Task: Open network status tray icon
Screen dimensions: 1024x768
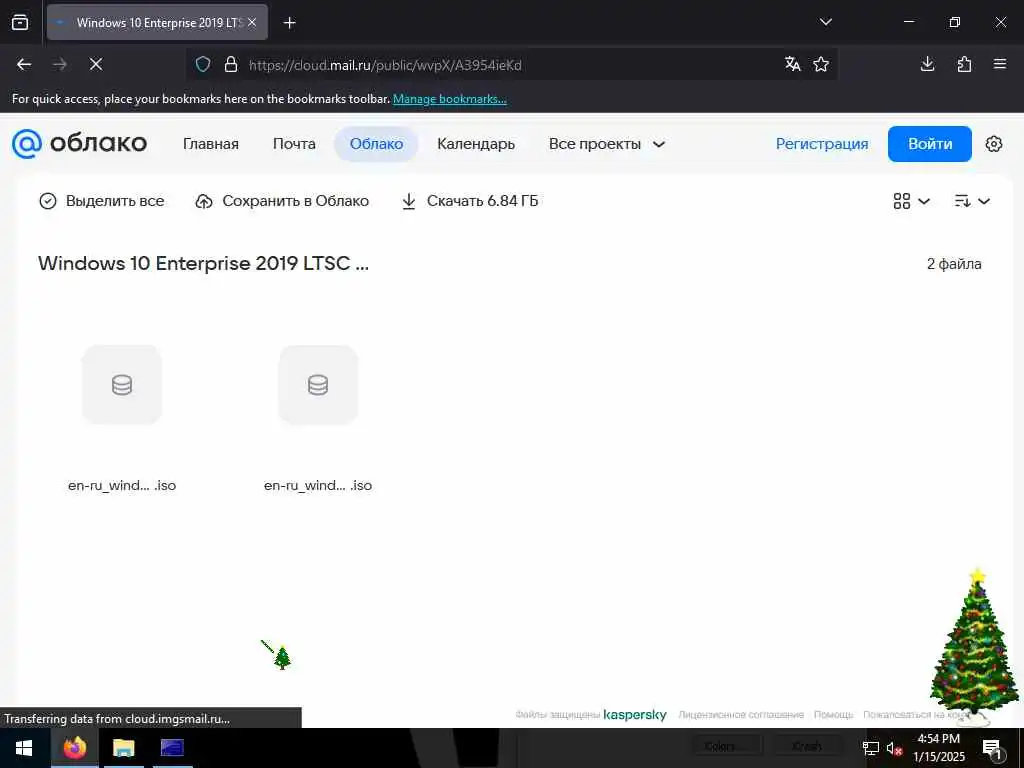Action: (x=871, y=748)
